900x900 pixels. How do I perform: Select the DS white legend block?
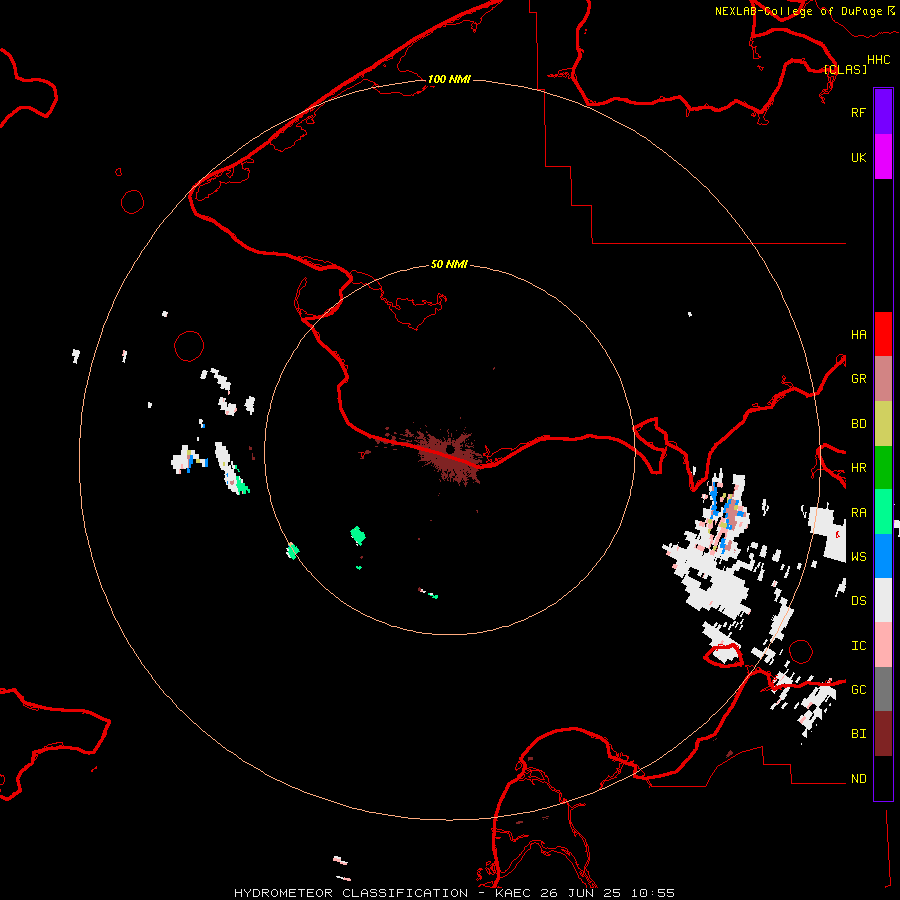pos(883,600)
